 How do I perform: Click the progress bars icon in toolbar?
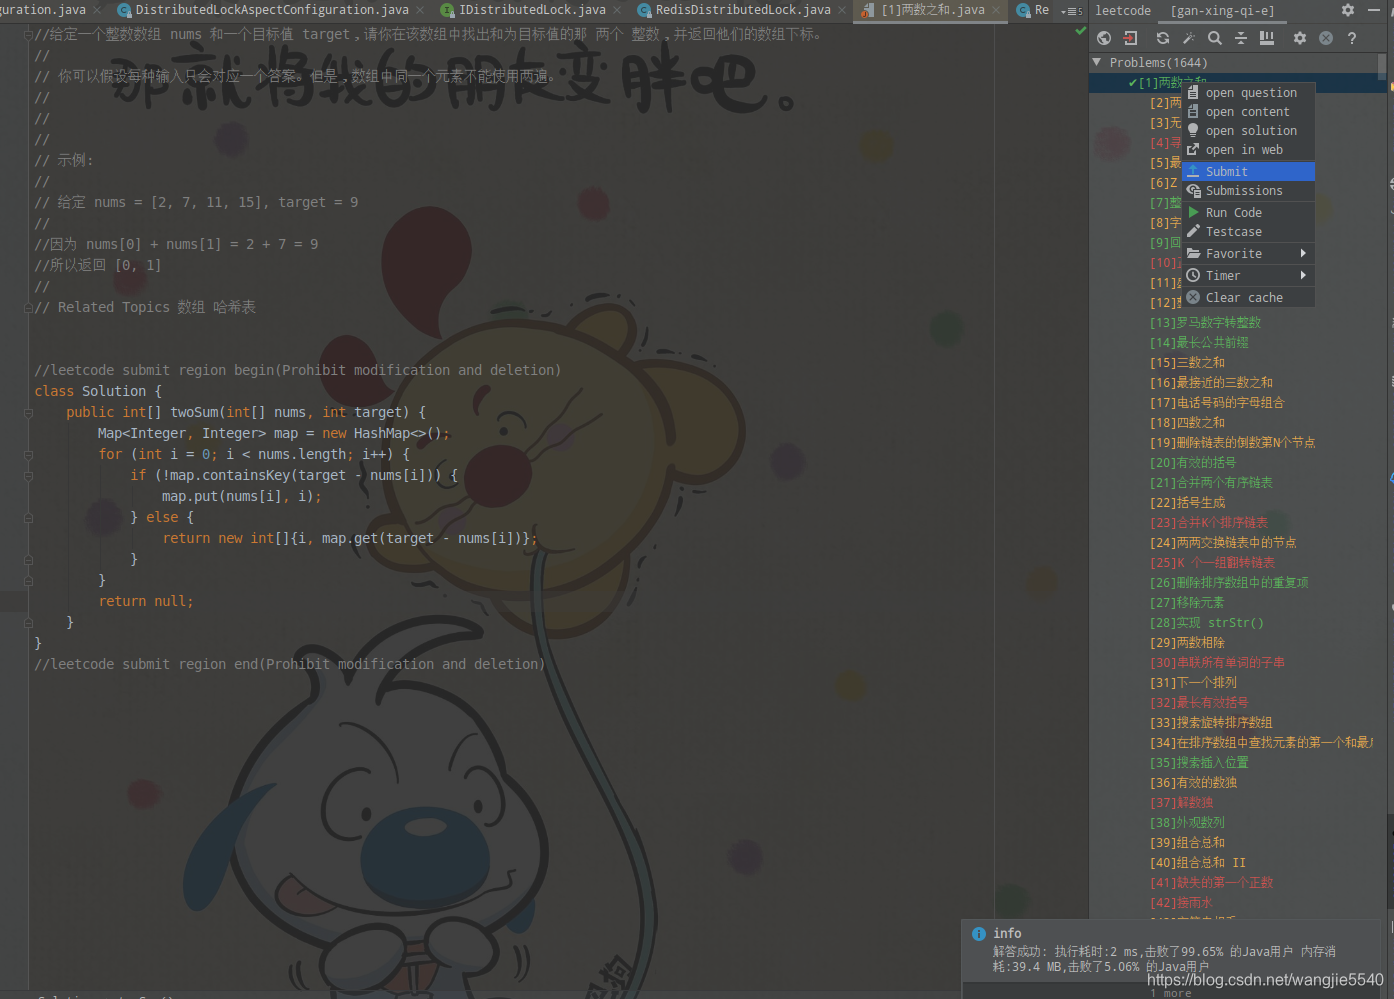(1267, 38)
